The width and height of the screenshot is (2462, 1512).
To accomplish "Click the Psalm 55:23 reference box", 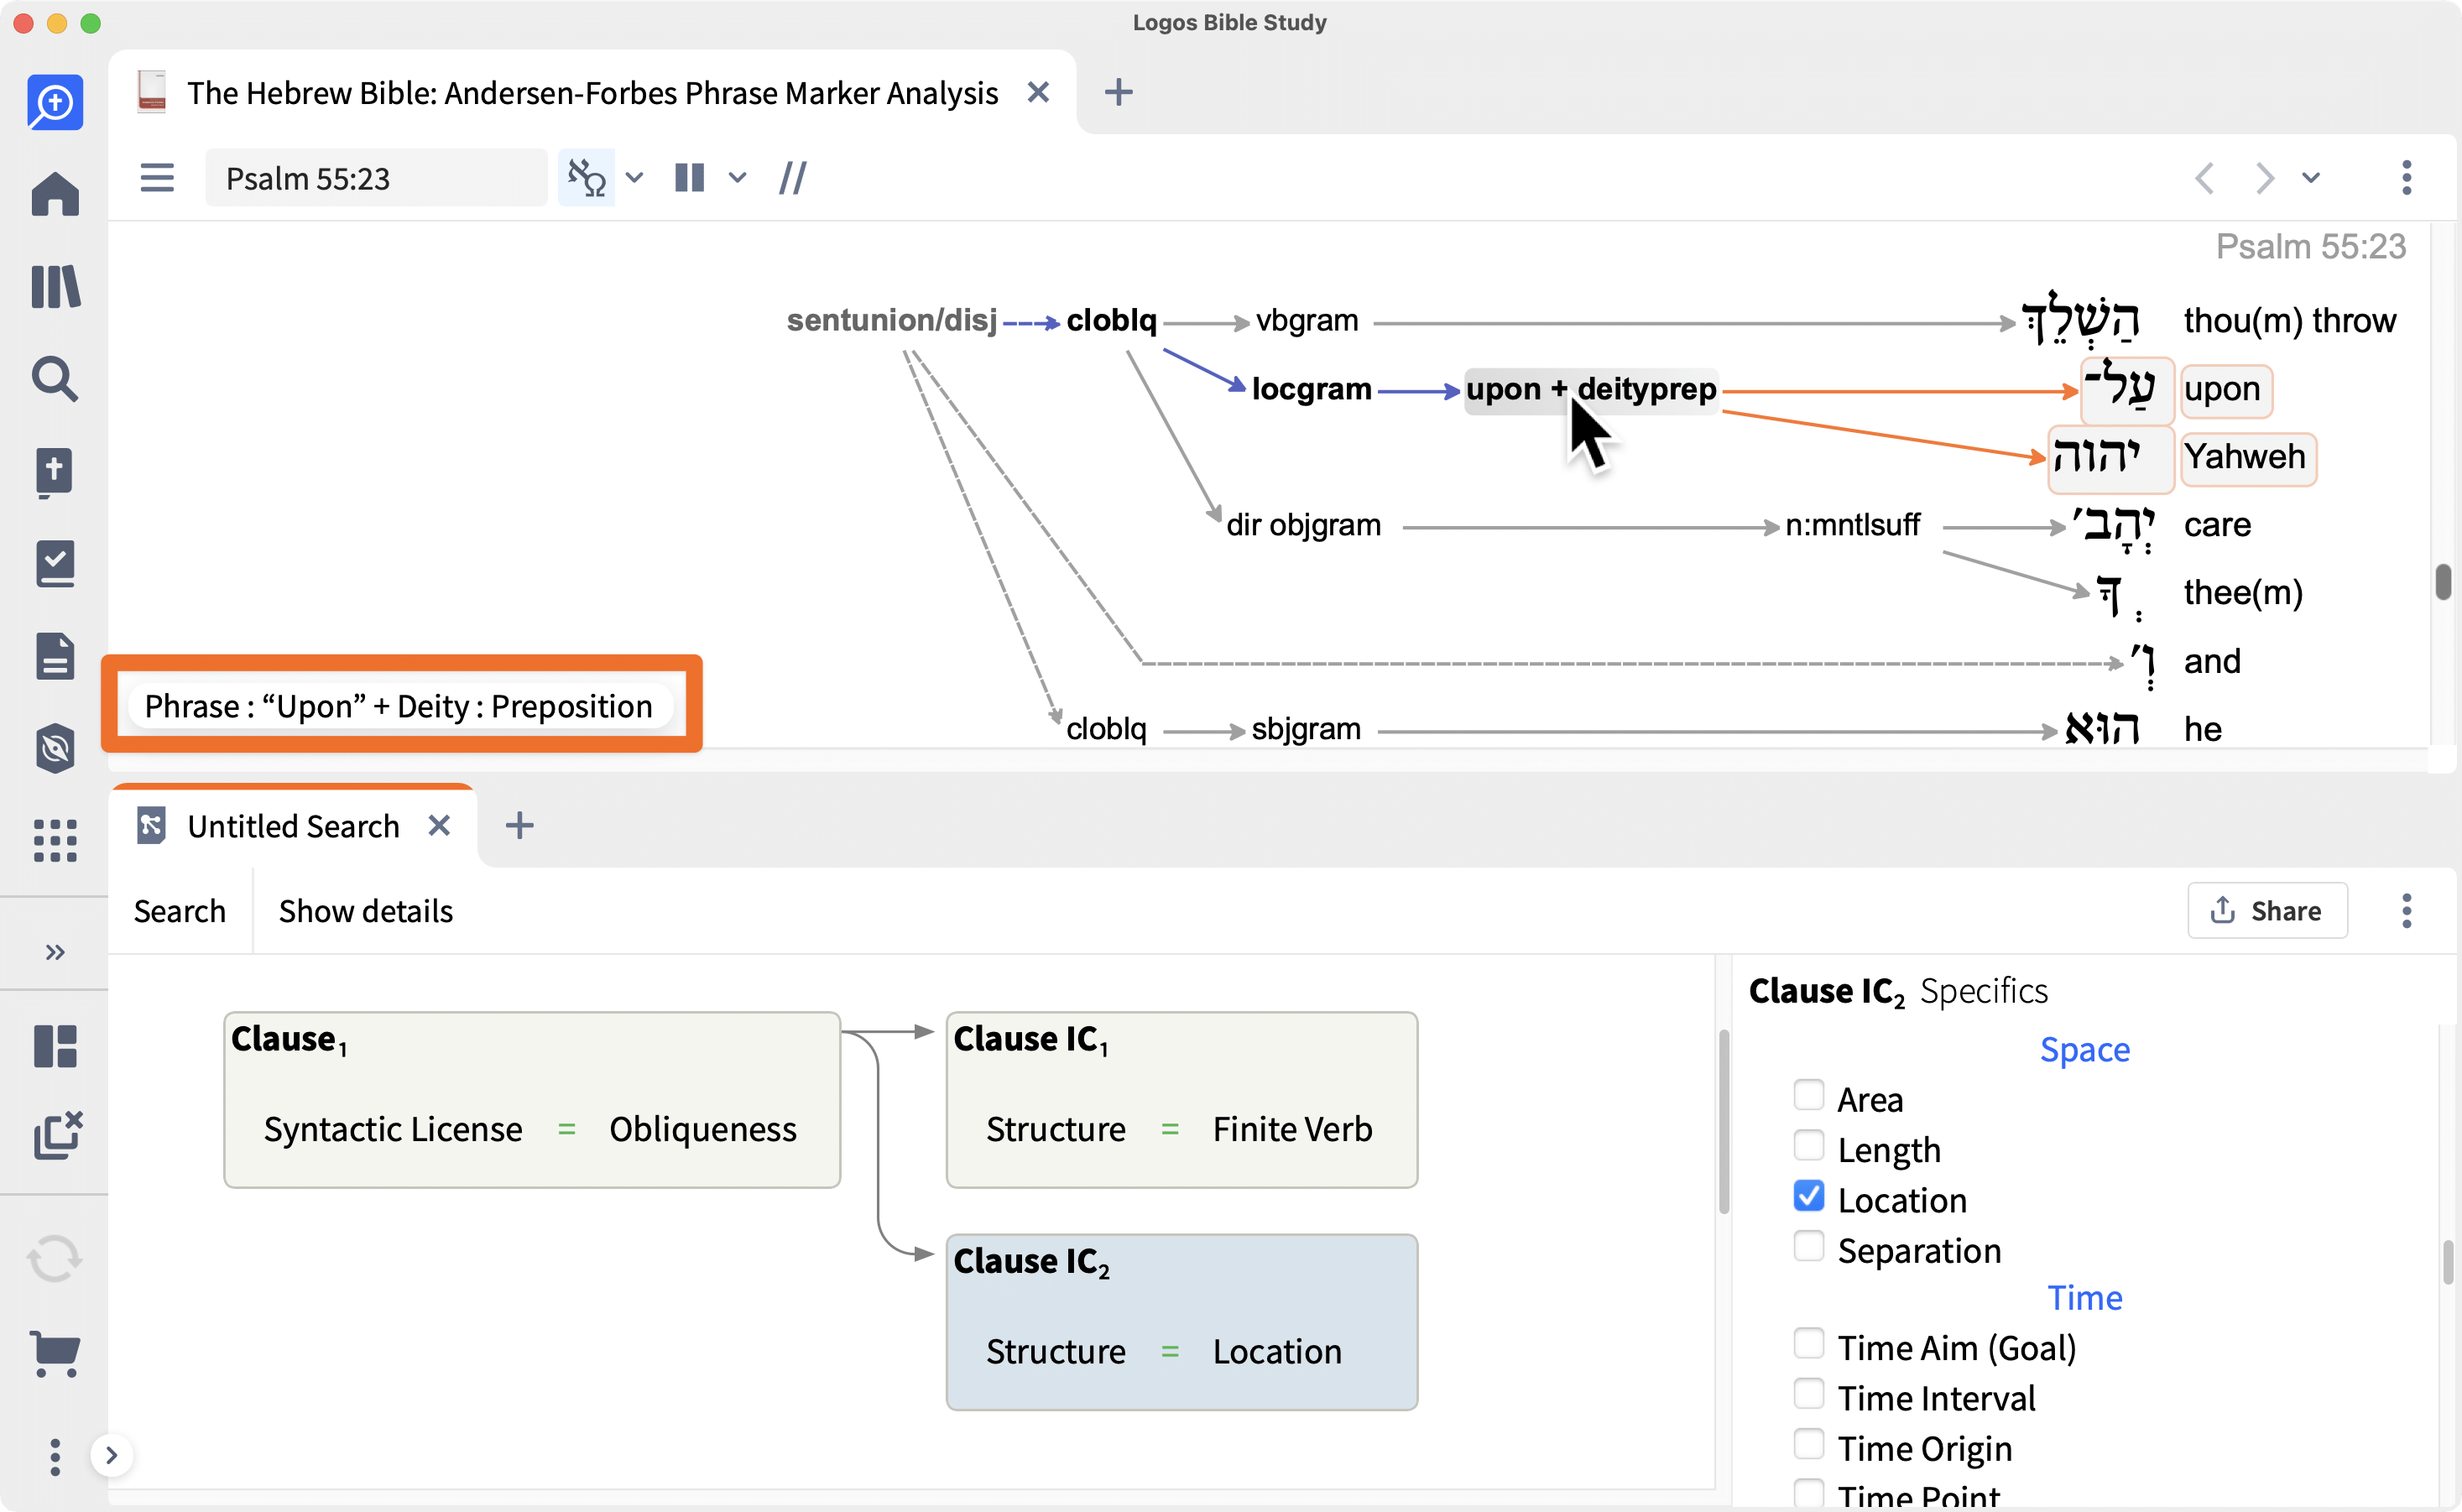I will 376,178.
